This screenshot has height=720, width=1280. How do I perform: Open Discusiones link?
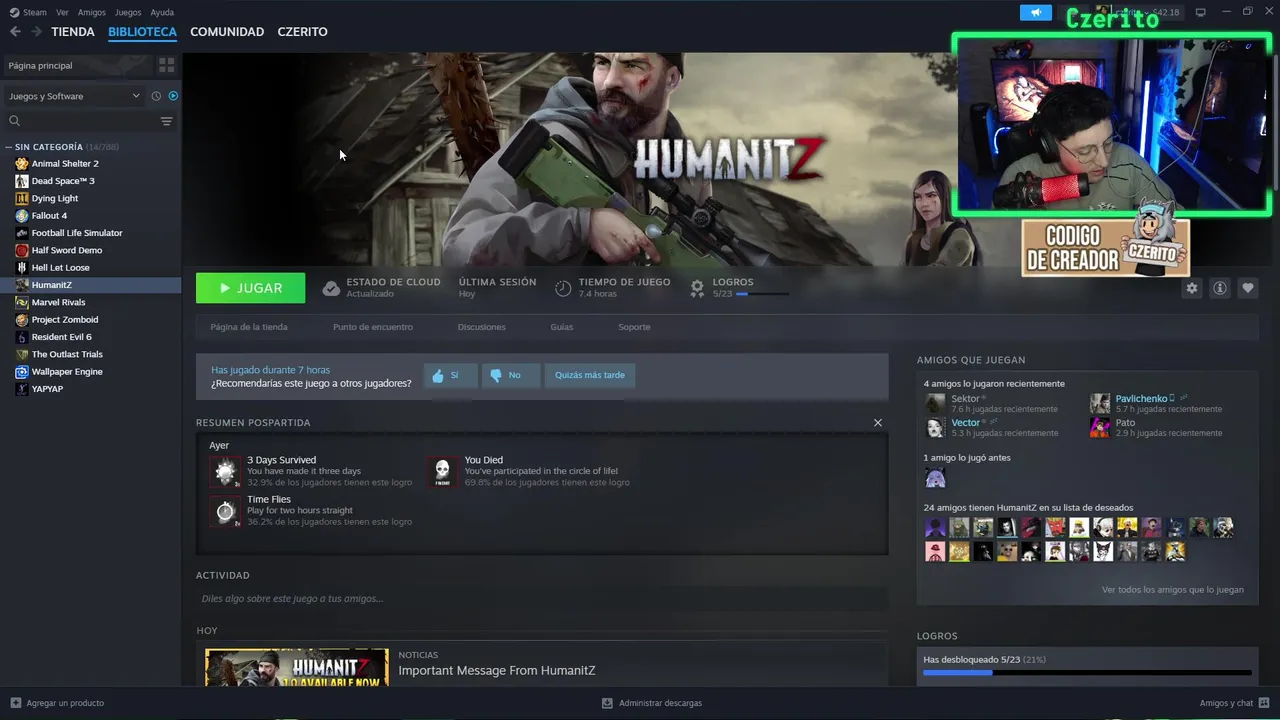pyautogui.click(x=482, y=327)
